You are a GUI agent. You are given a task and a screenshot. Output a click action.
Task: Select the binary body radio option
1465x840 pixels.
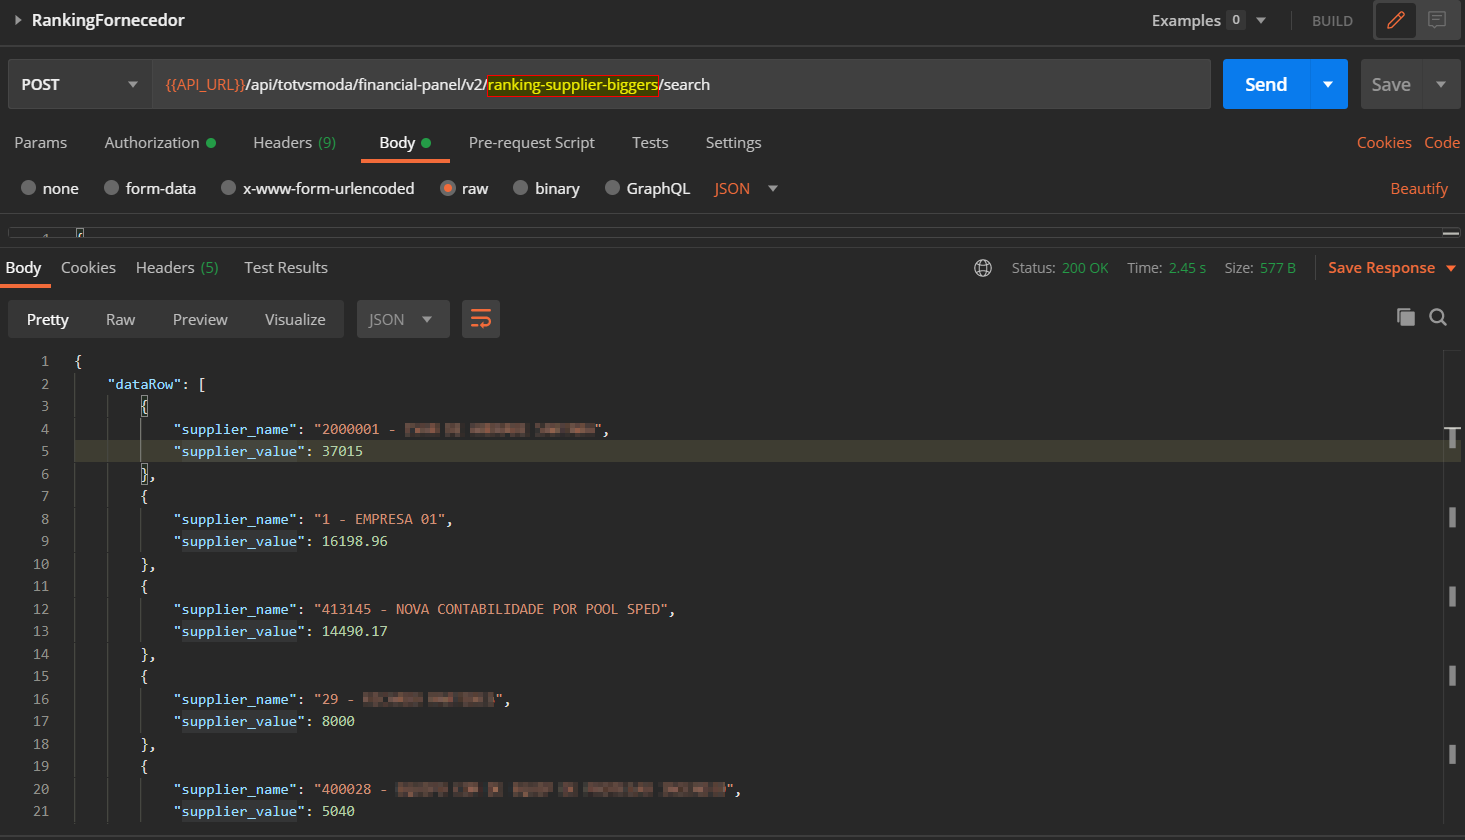tap(520, 188)
